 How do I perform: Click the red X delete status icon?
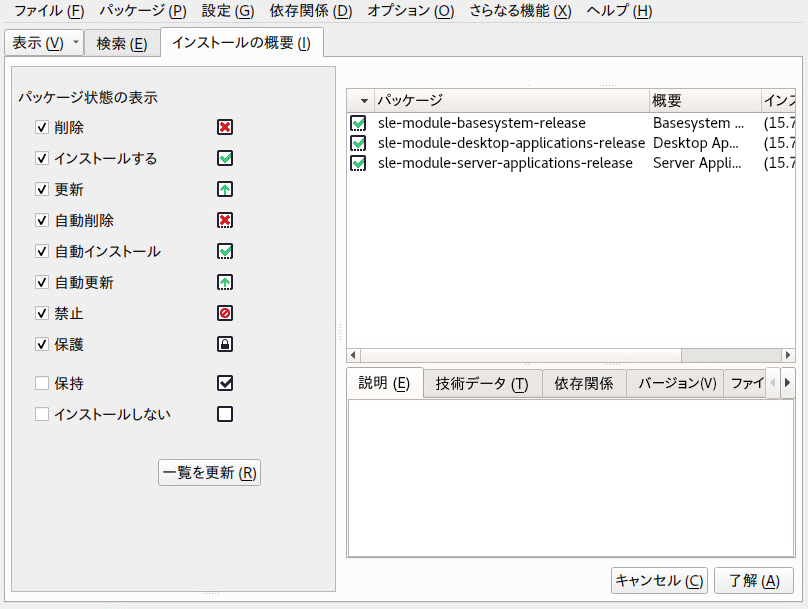(225, 127)
